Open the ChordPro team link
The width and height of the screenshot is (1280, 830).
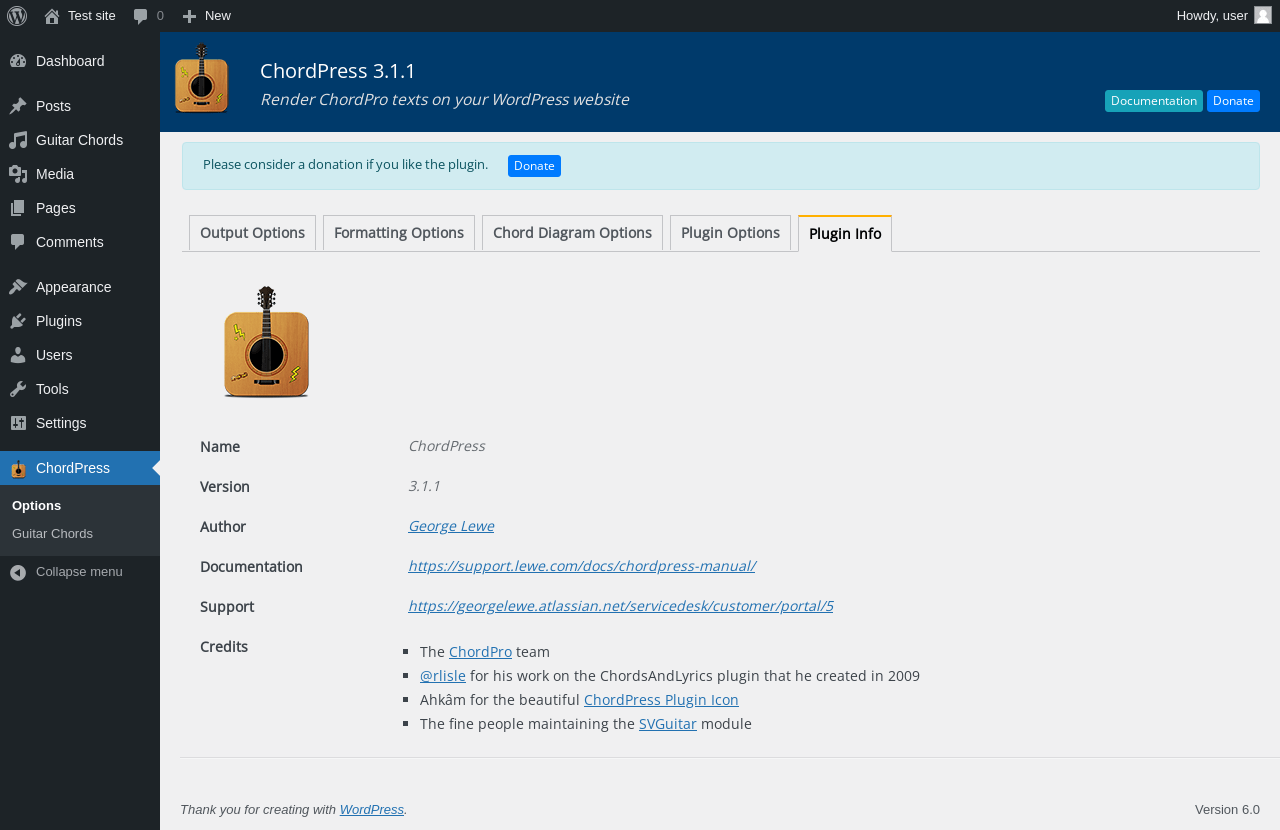pyautogui.click(x=480, y=652)
